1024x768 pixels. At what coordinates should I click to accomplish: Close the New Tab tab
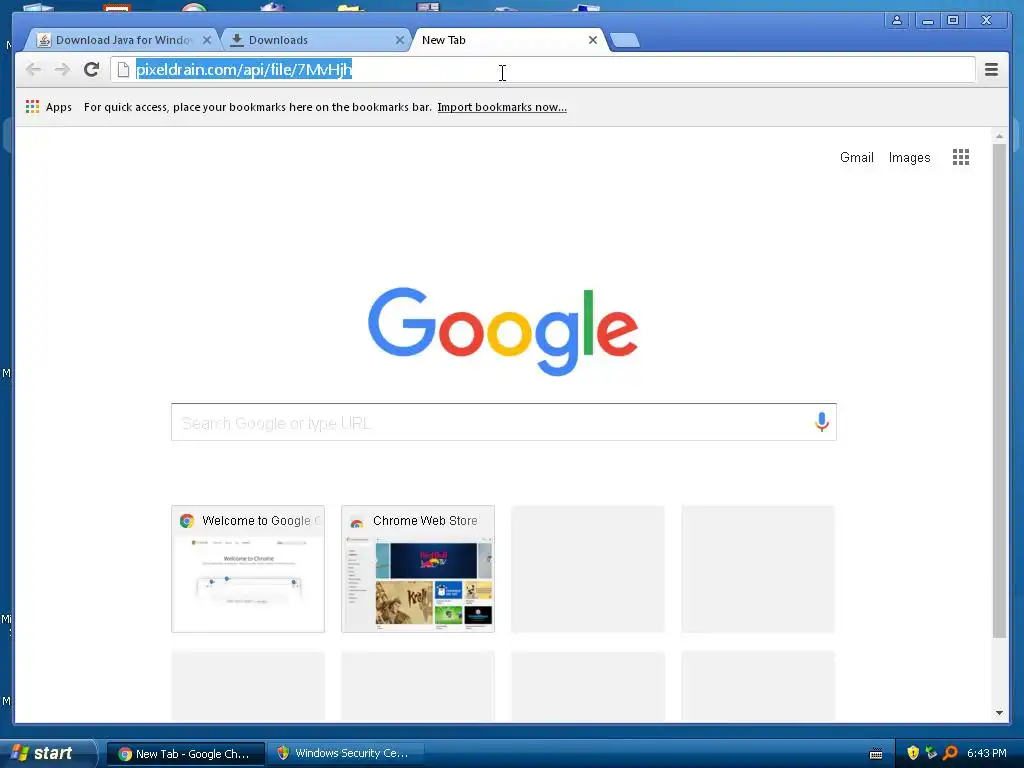592,40
